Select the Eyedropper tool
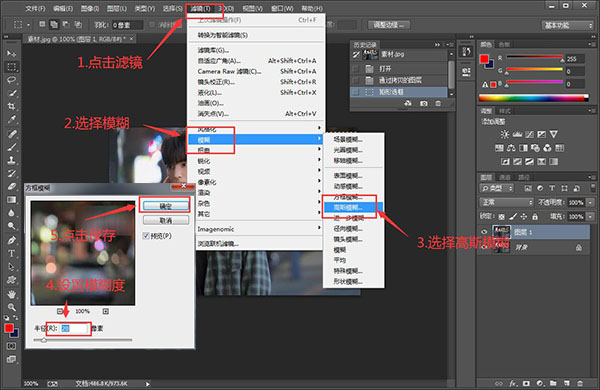Image resolution: width=600 pixels, height=390 pixels. [x=11, y=119]
